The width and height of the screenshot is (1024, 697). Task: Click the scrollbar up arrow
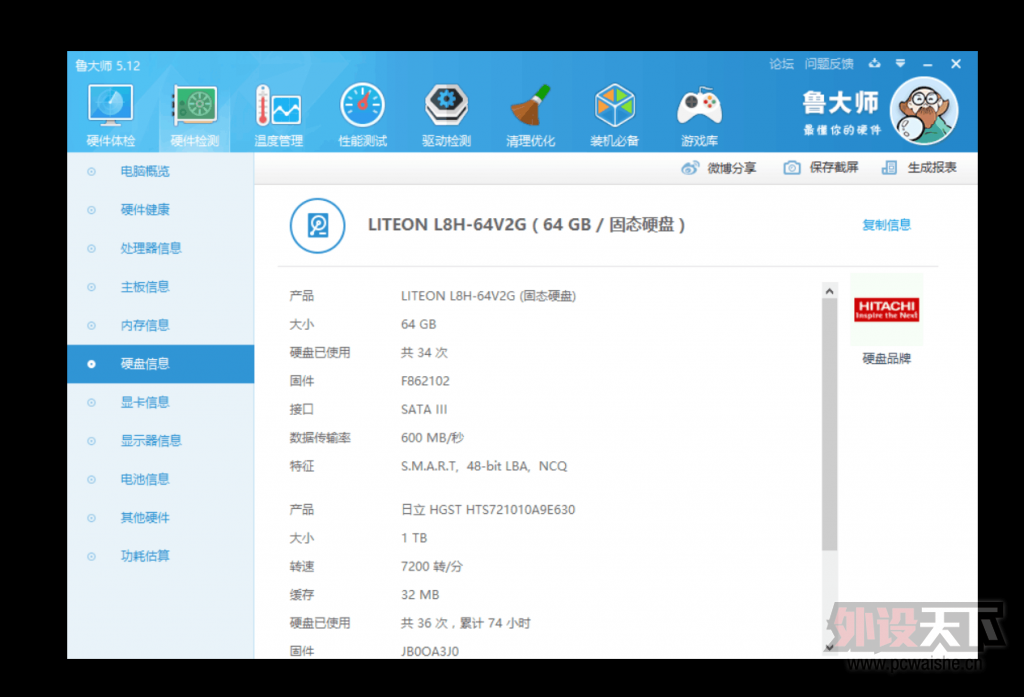click(x=829, y=291)
